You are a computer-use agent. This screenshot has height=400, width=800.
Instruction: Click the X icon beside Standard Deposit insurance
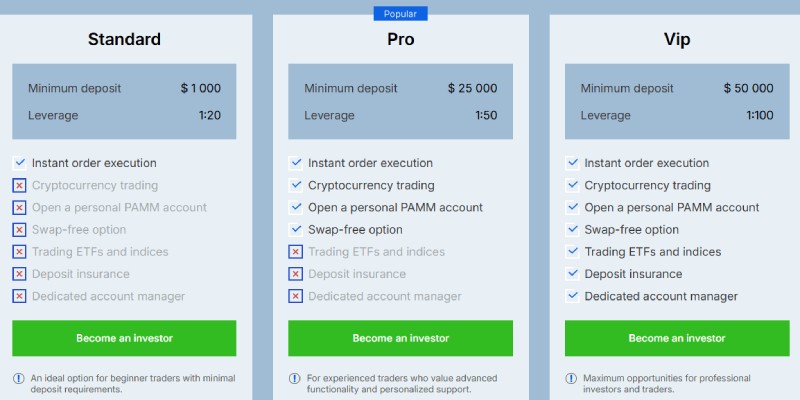19,274
